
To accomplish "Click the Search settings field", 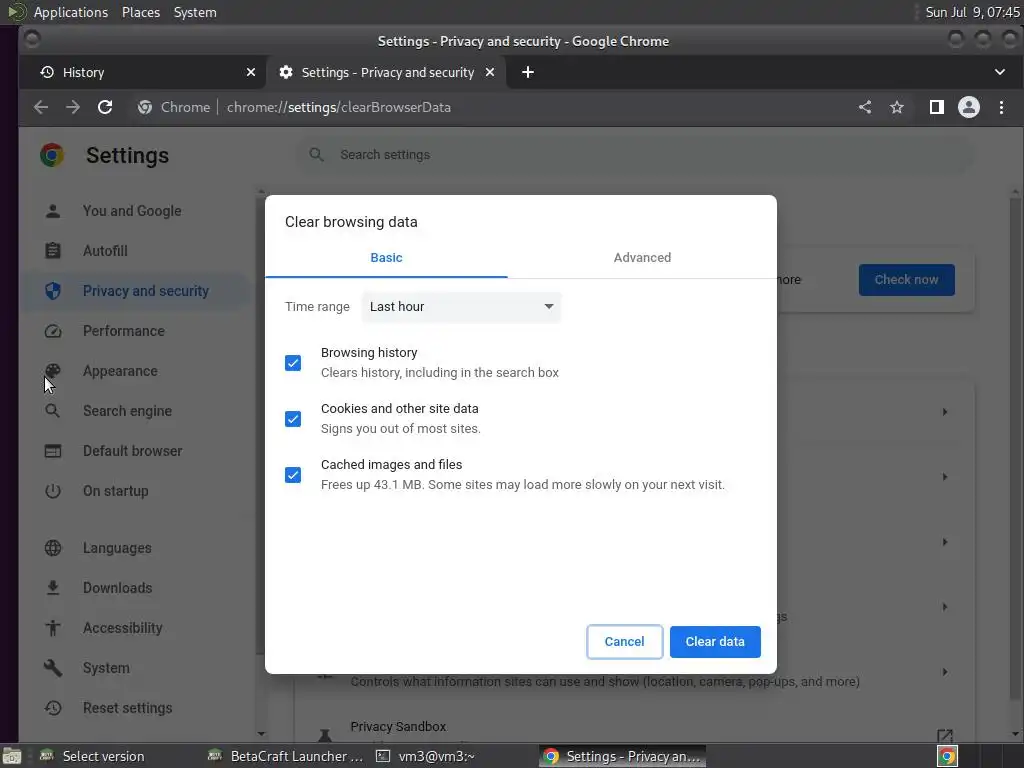I will (633, 155).
